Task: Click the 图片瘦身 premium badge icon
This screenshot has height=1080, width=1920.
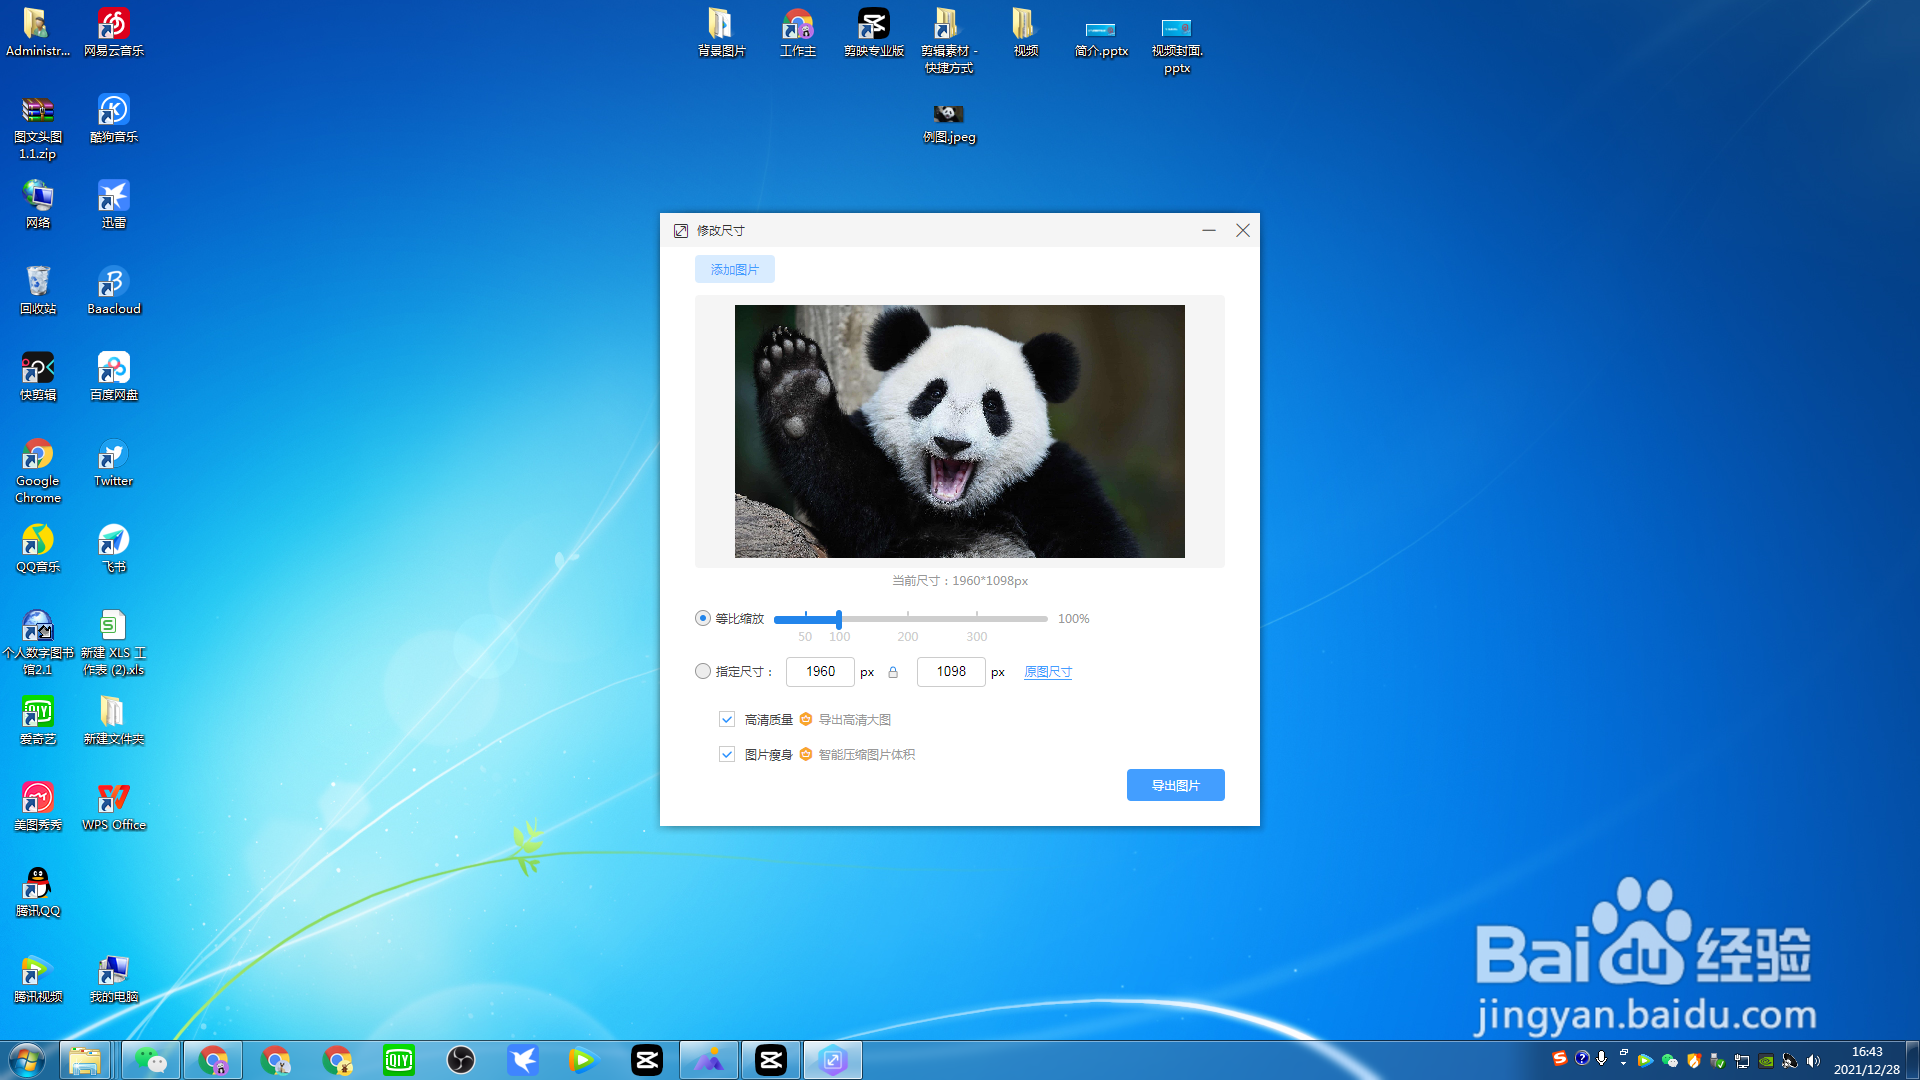Action: pos(806,754)
